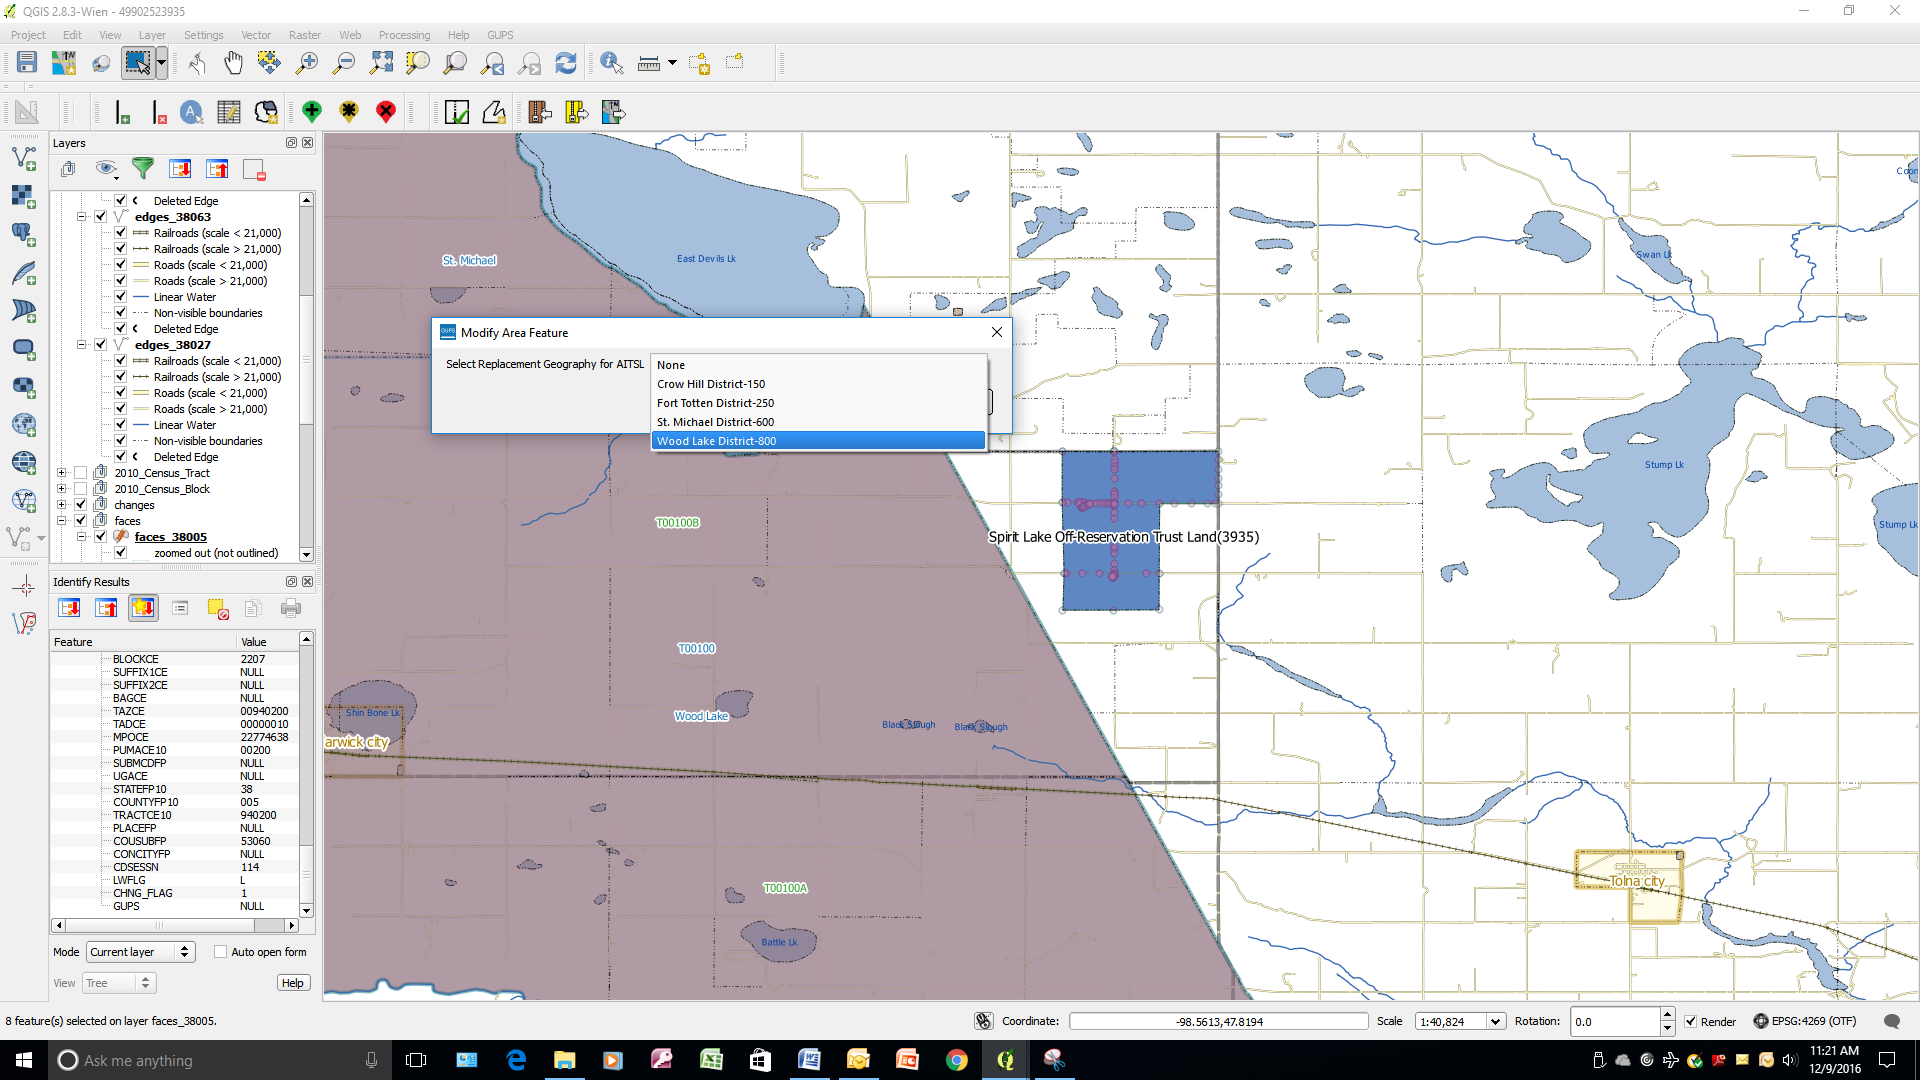Click the Refresh map icon
The height and width of the screenshot is (1080, 1920).
point(566,63)
